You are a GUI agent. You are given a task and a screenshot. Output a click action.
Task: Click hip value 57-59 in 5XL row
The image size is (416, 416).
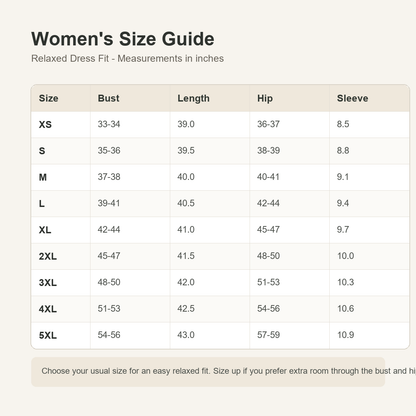[268, 335]
